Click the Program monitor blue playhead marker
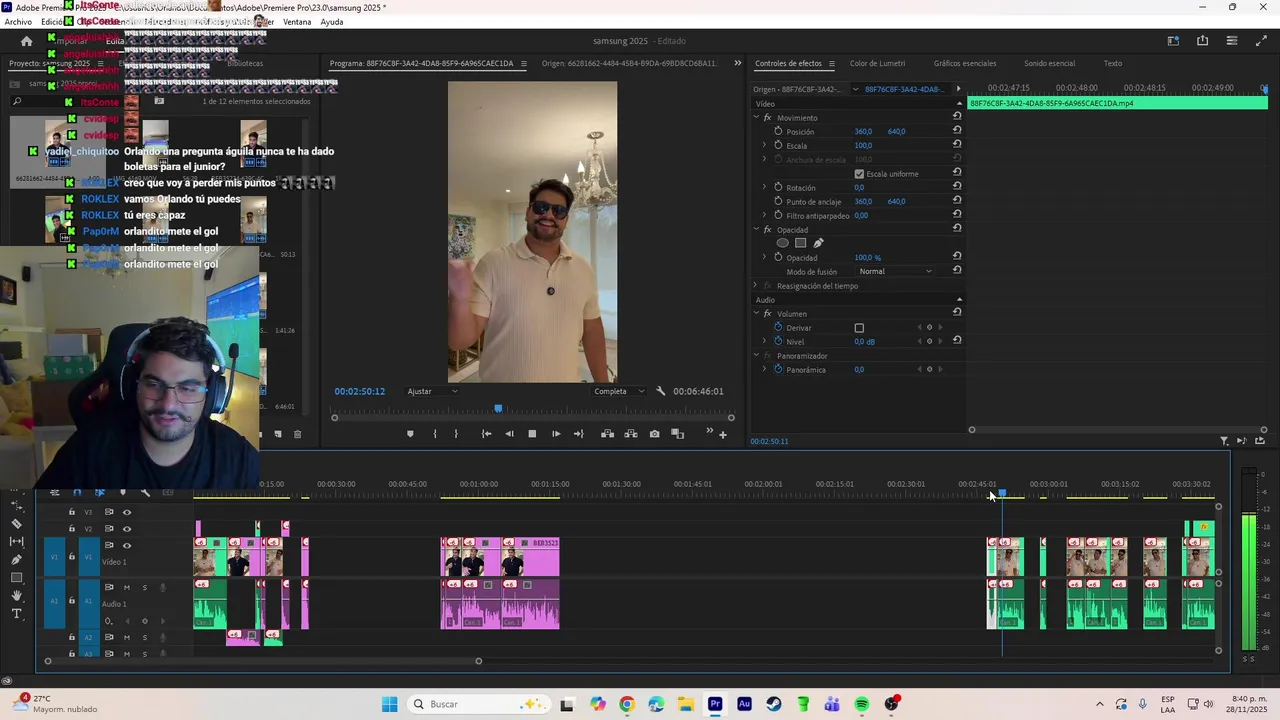The height and width of the screenshot is (720, 1280). pos(498,408)
